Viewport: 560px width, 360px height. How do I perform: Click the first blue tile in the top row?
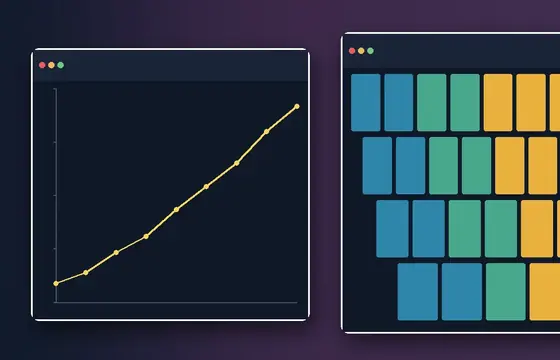[366, 102]
